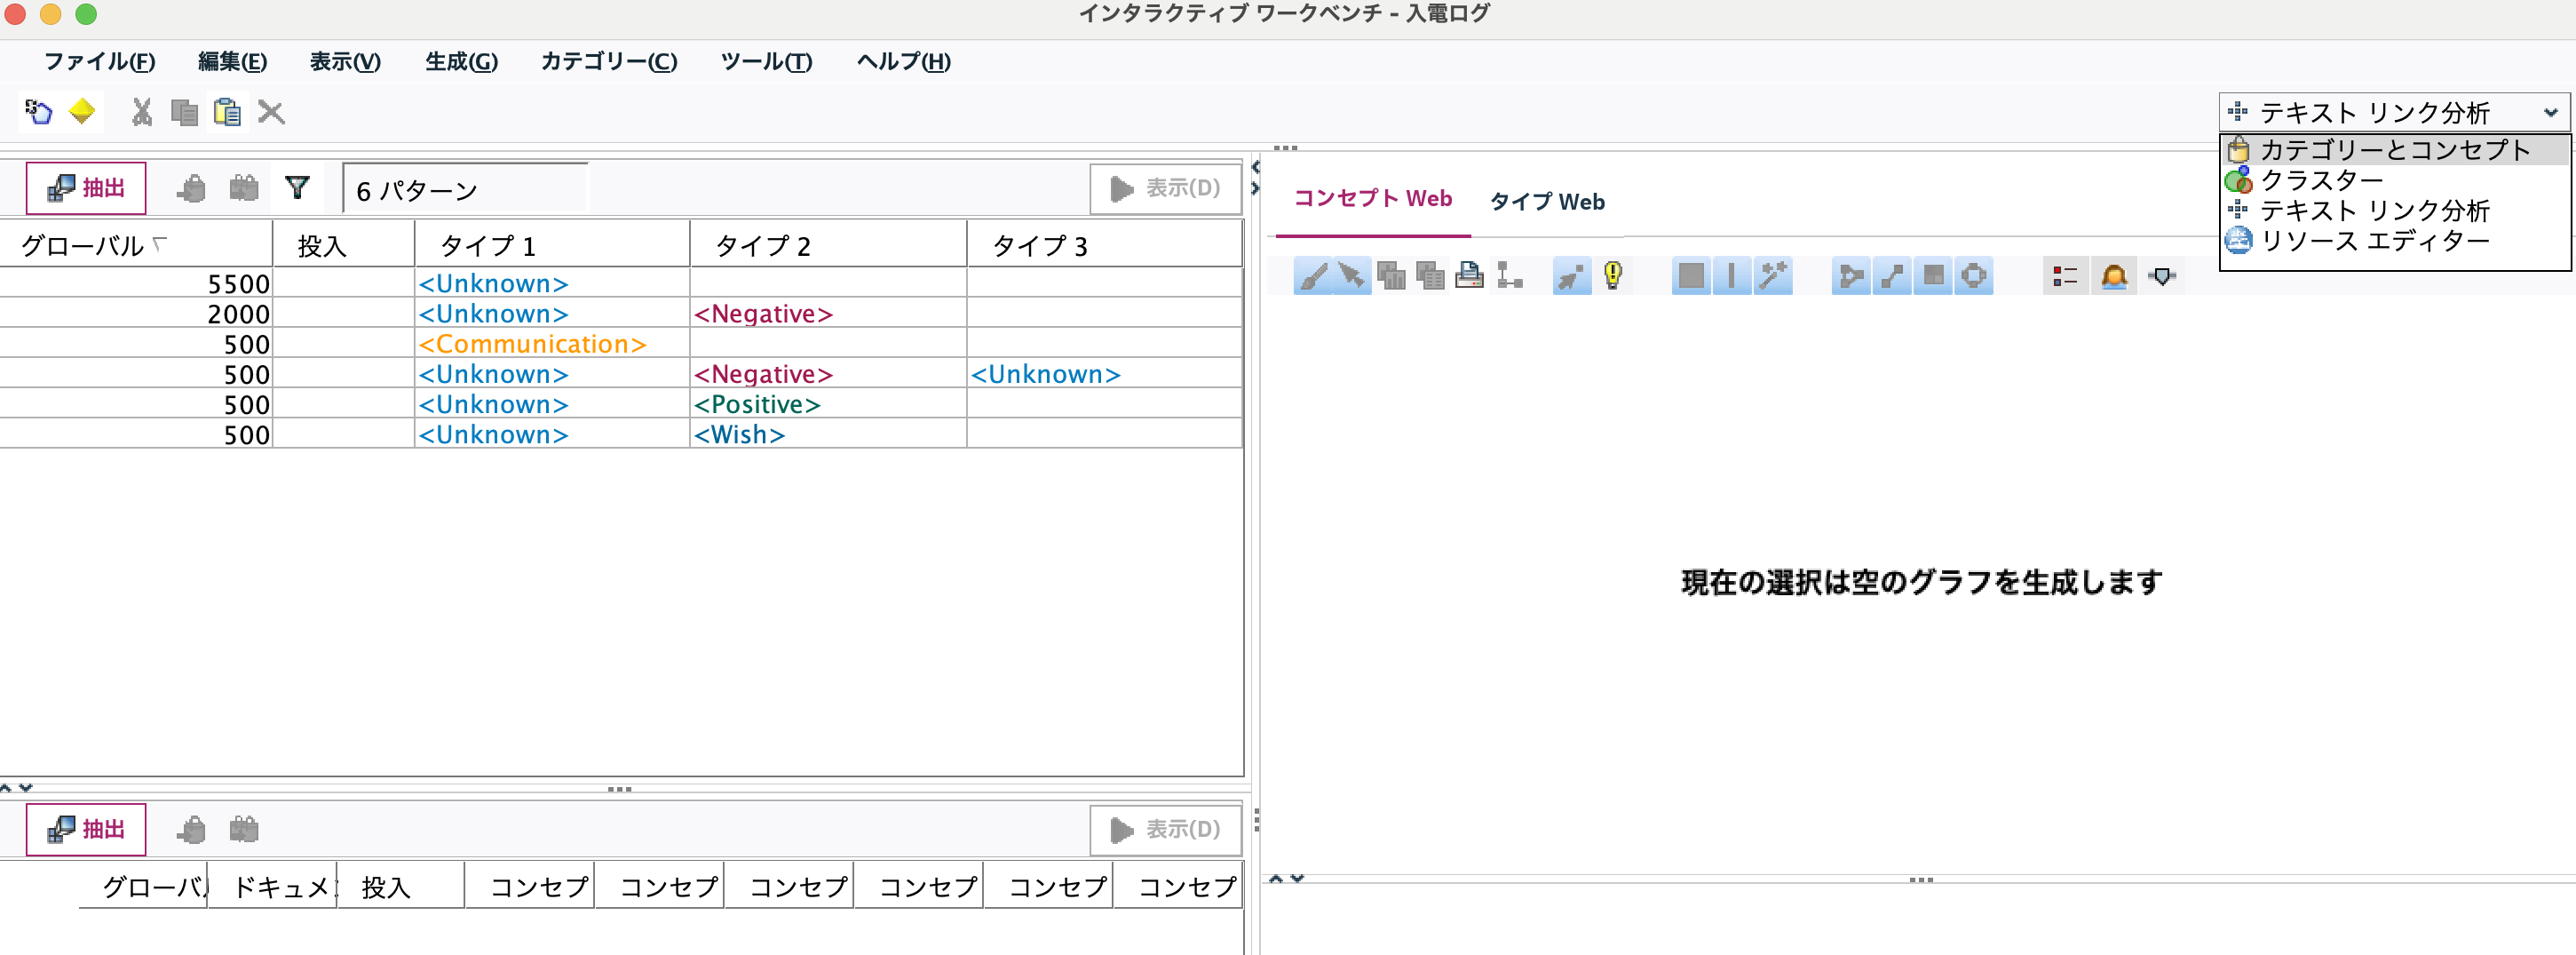
Task: Toggle the graph legend display
Action: pyautogui.click(x=2065, y=277)
